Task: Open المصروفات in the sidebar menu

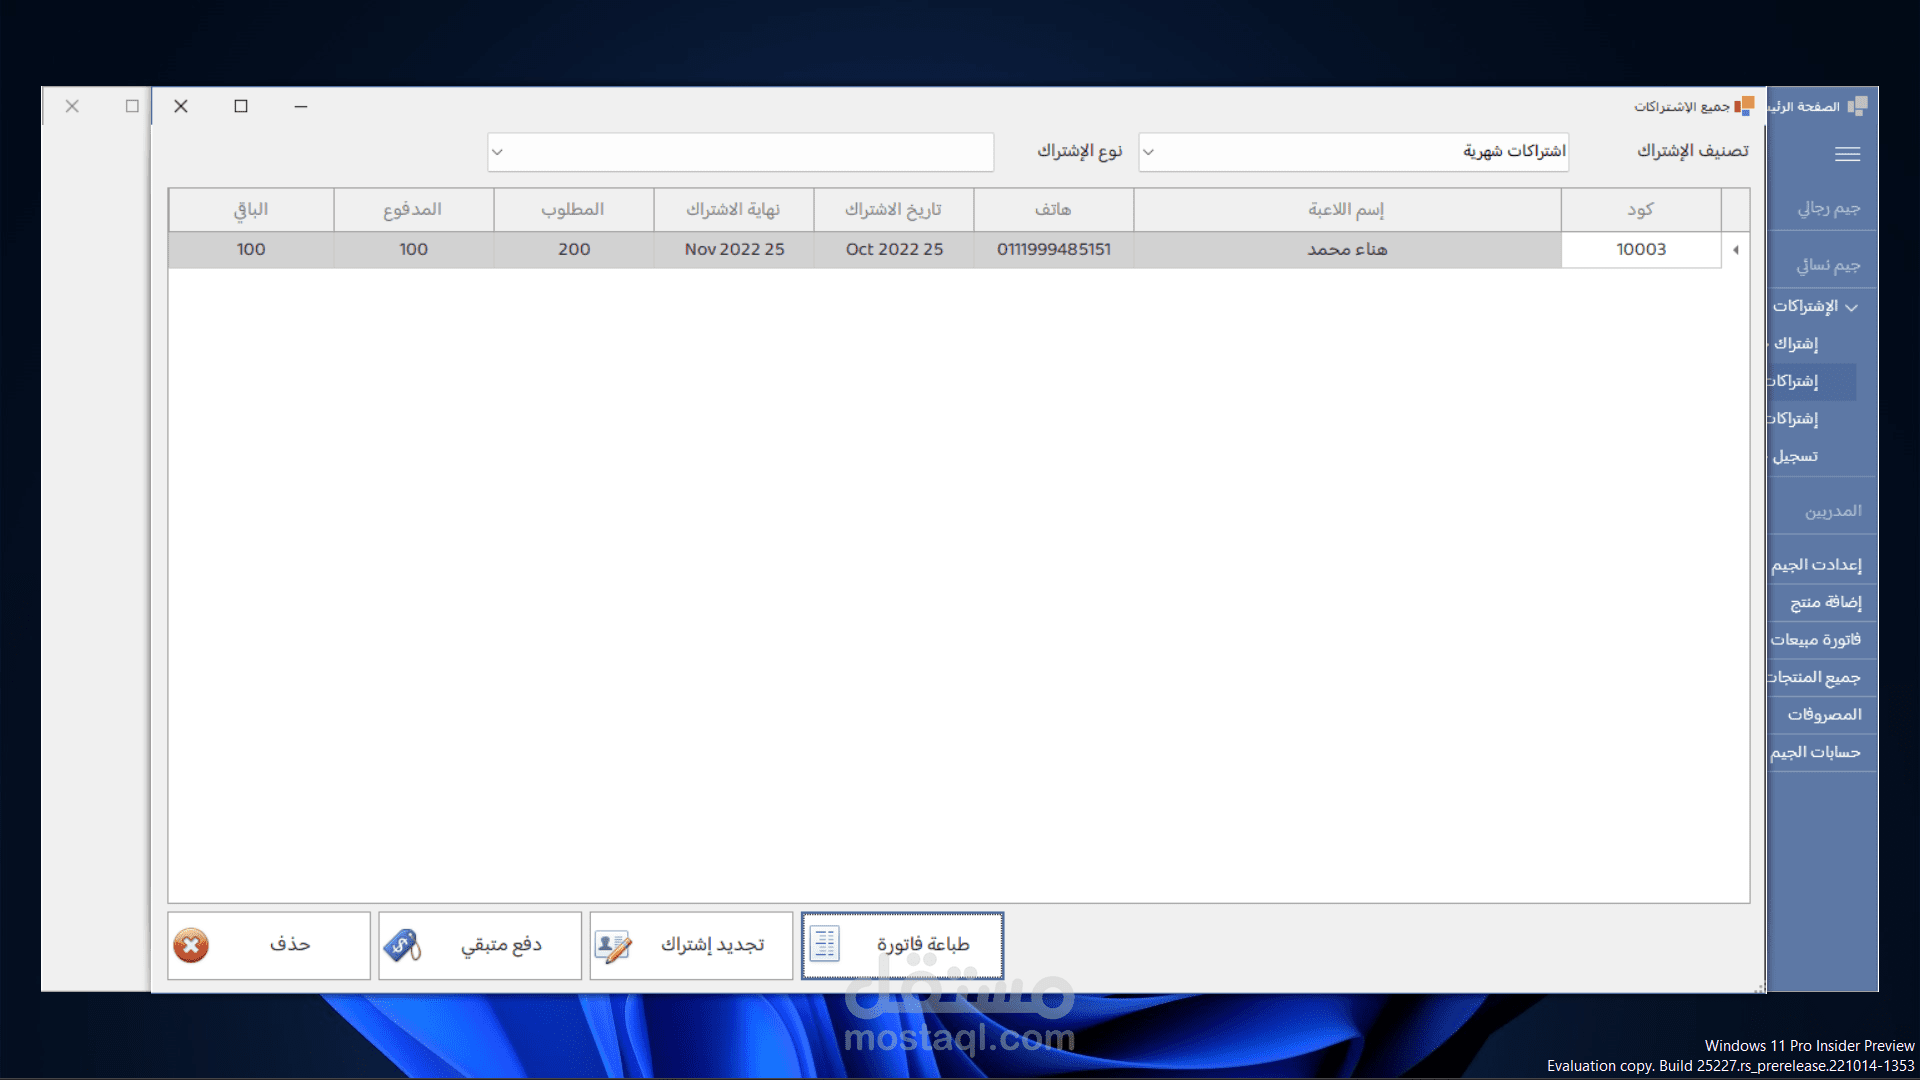Action: click(1824, 715)
